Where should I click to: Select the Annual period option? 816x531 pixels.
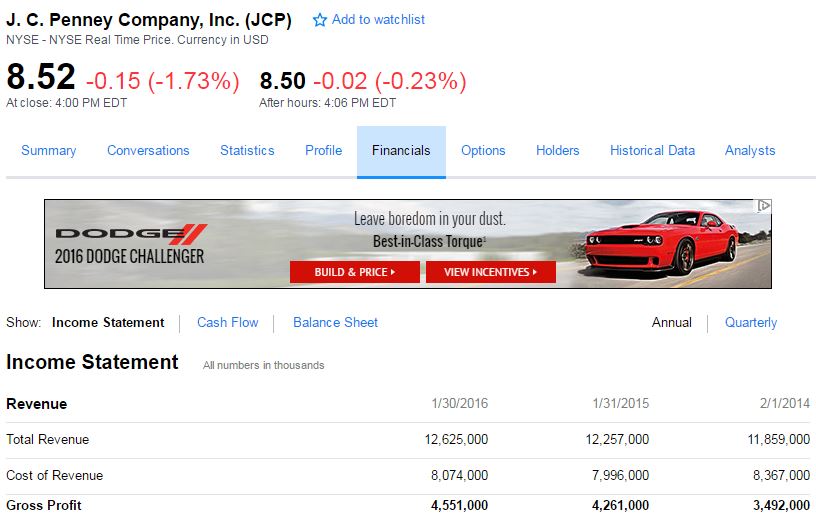(x=672, y=322)
